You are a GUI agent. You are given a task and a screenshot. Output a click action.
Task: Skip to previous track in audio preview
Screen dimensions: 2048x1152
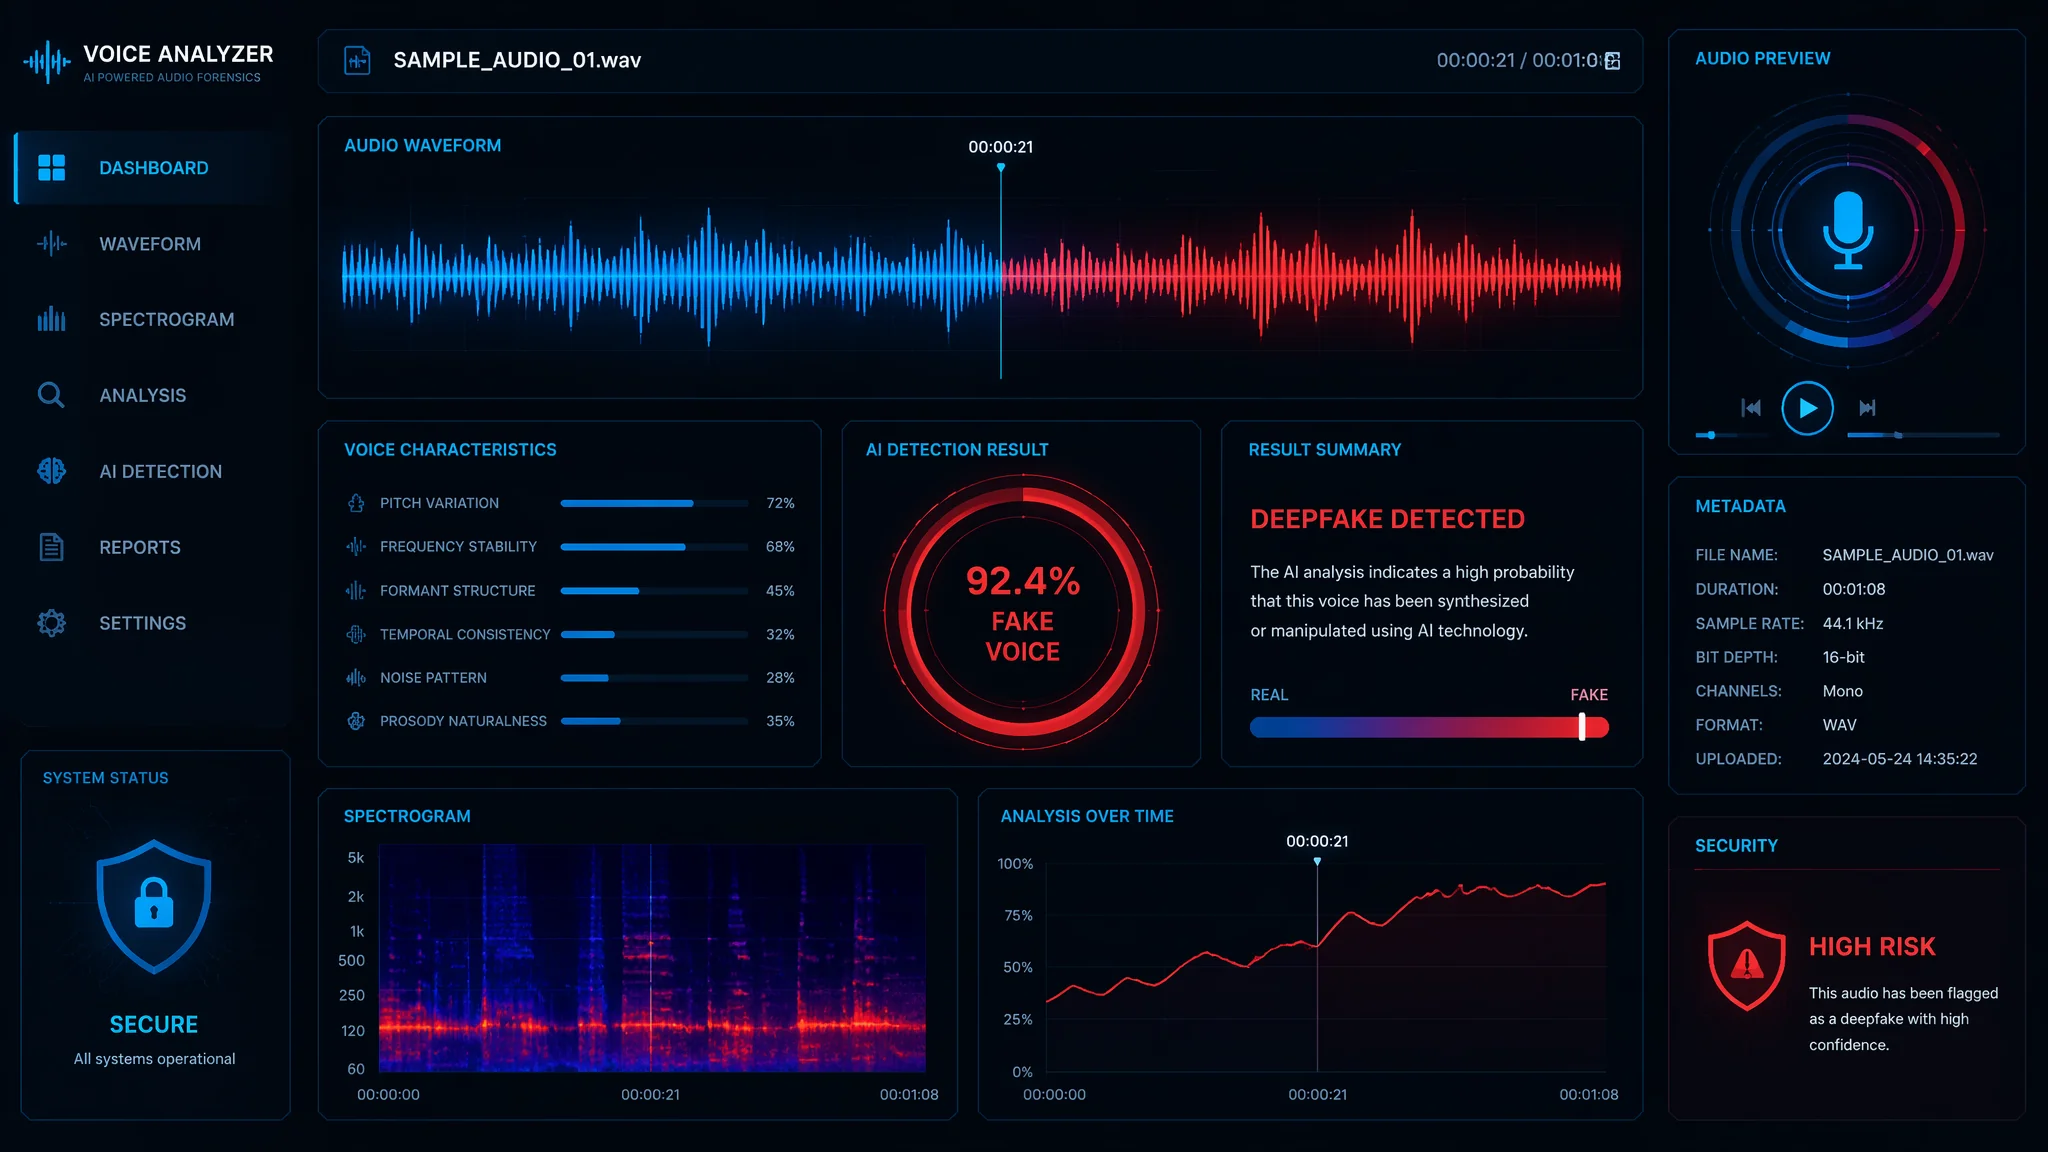(1751, 408)
